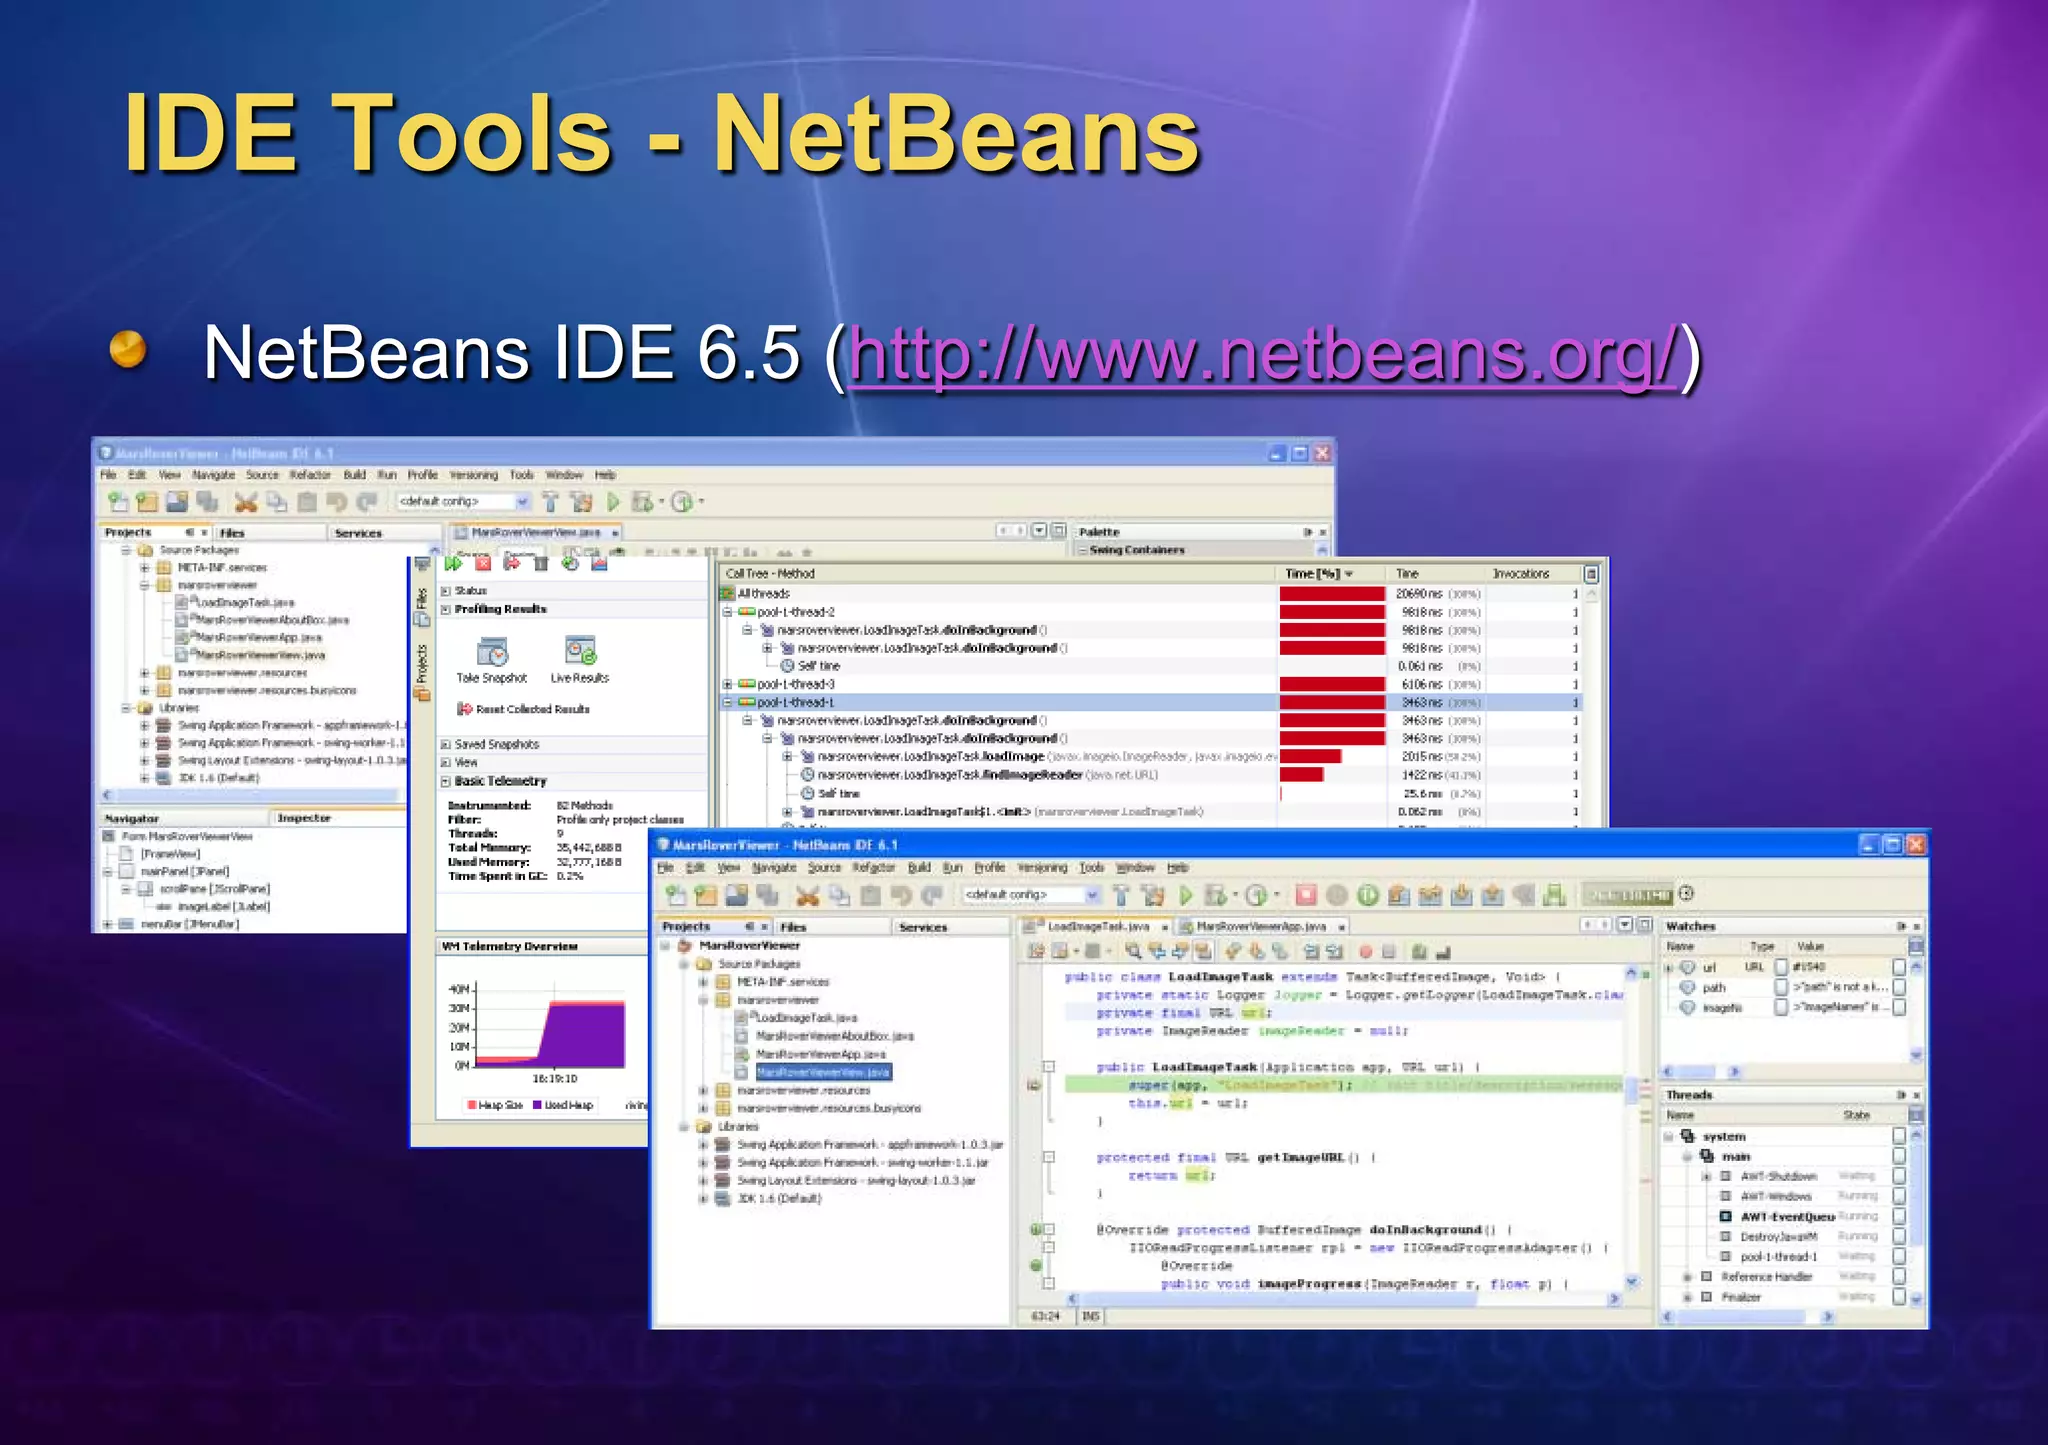This screenshot has height=1445, width=2048.
Task: Open Versioning menu in back NetBeans window
Action: pos(473,475)
